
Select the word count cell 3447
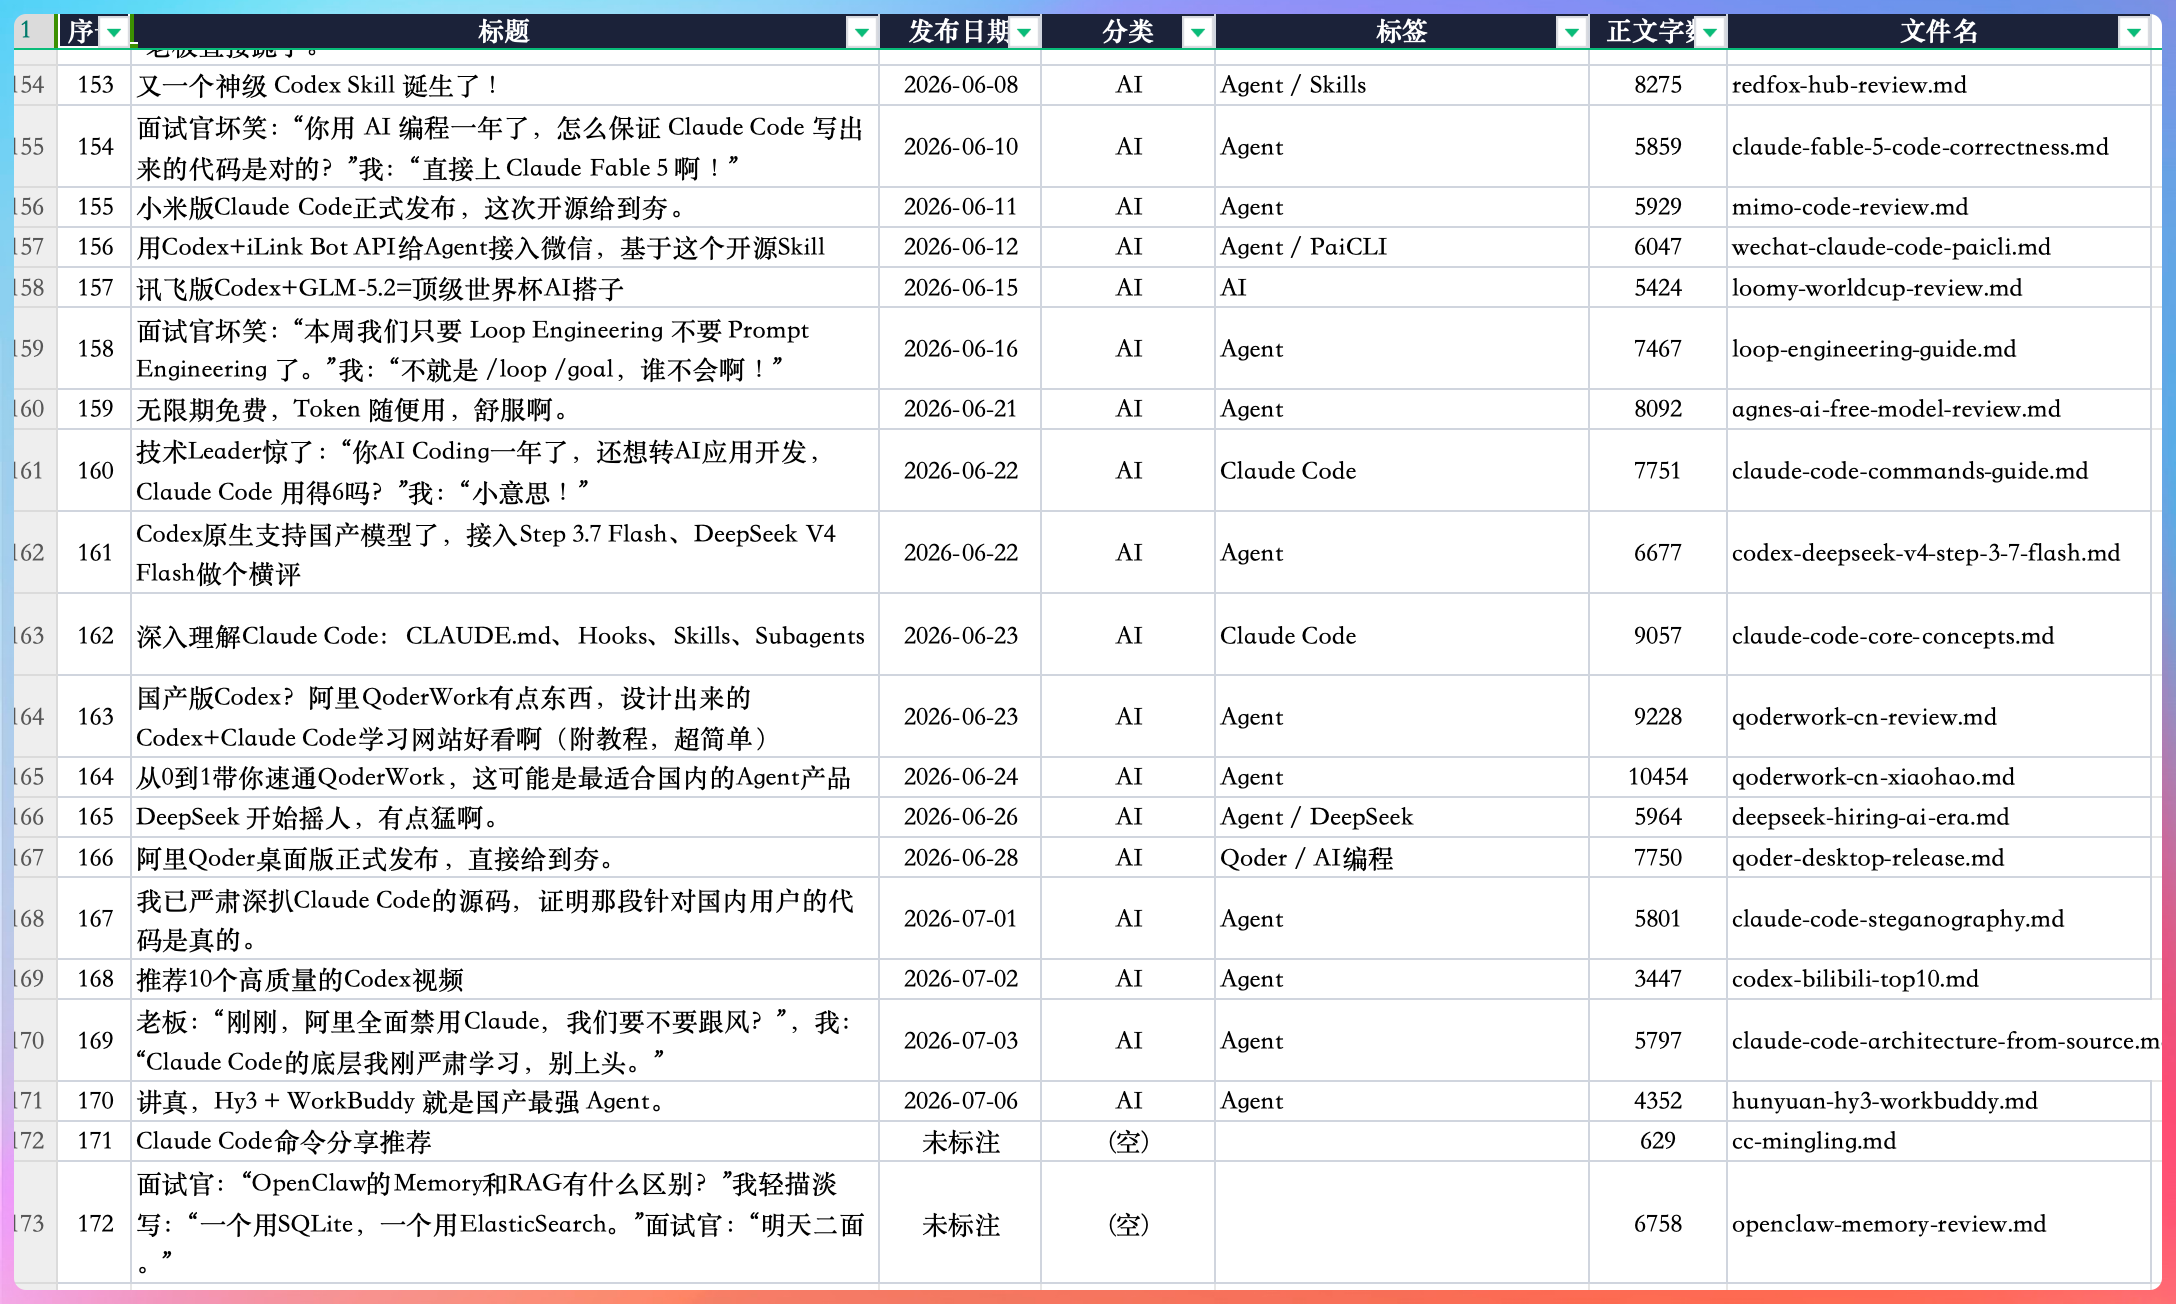pyautogui.click(x=1658, y=979)
